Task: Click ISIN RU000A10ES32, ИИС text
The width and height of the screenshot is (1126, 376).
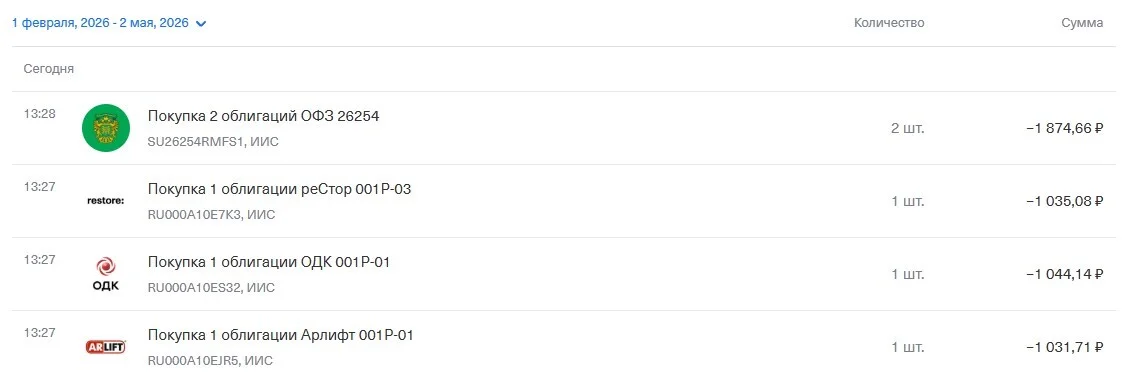Action: click(x=211, y=288)
